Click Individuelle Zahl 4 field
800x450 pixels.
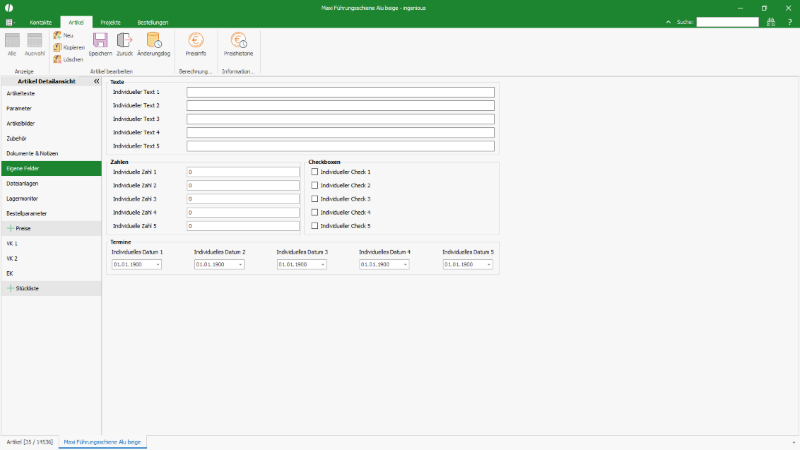(243, 212)
